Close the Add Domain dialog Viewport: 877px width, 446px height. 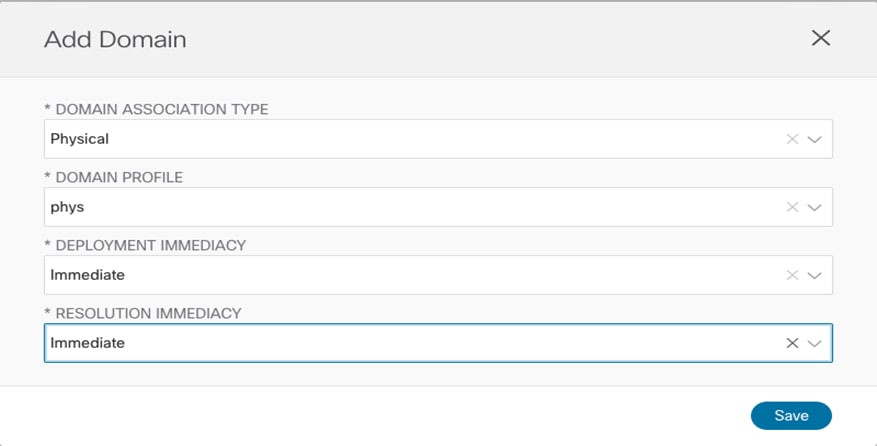[821, 38]
